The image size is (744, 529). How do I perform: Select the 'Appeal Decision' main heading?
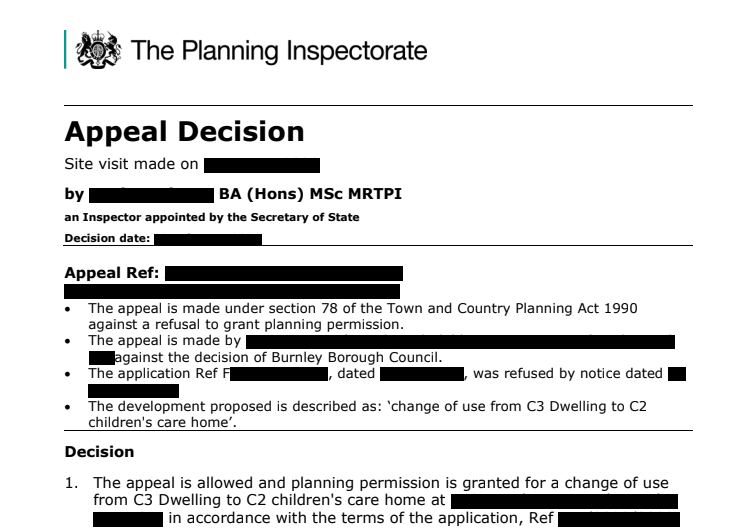[183, 132]
